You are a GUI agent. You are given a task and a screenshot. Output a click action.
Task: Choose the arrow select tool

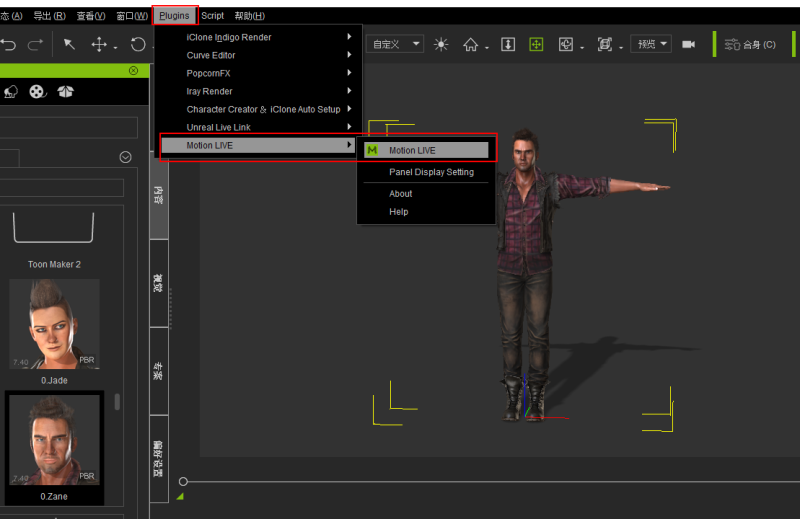(x=69, y=45)
